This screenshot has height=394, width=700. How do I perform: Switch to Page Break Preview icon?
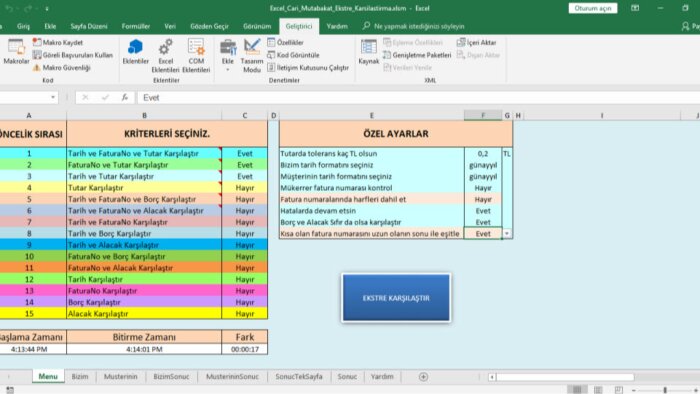[618, 390]
